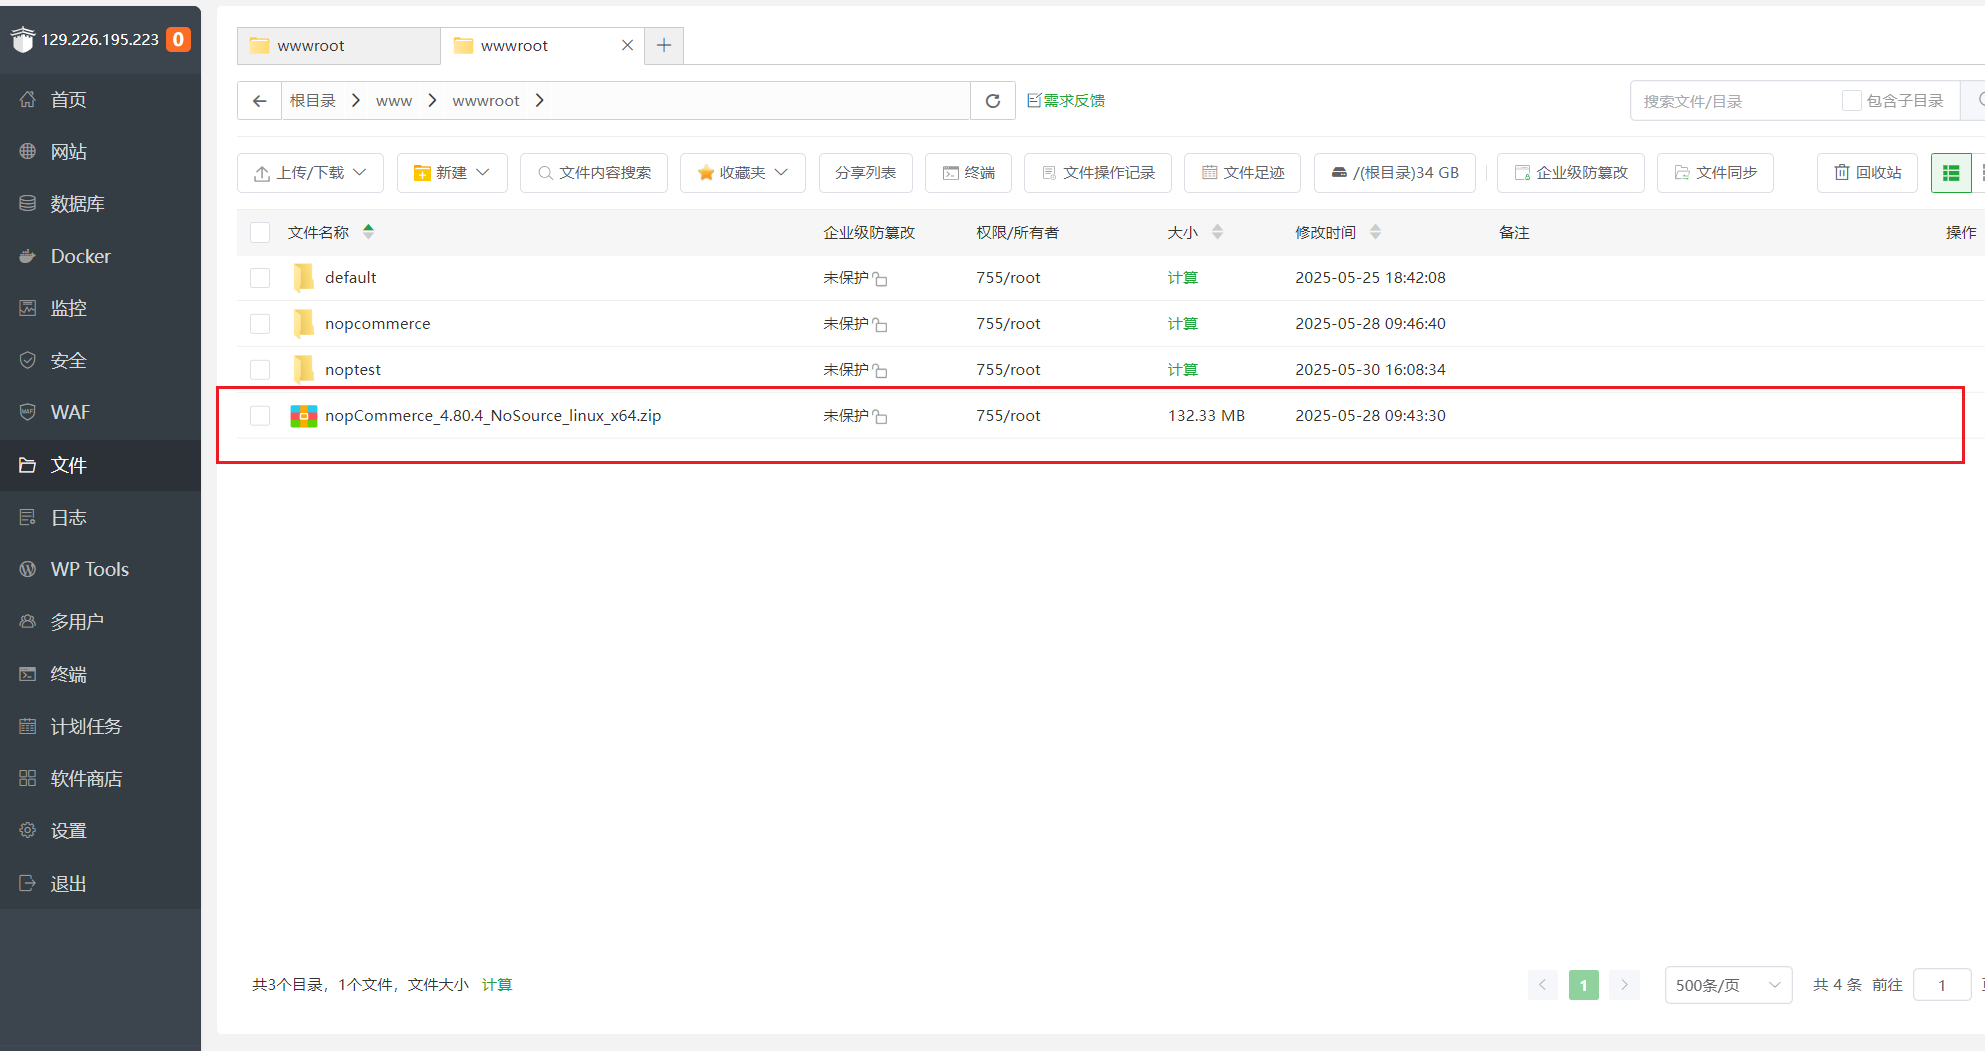Image resolution: width=1985 pixels, height=1051 pixels.
Task: Click /(根目录)34 GB disk button
Action: point(1395,173)
